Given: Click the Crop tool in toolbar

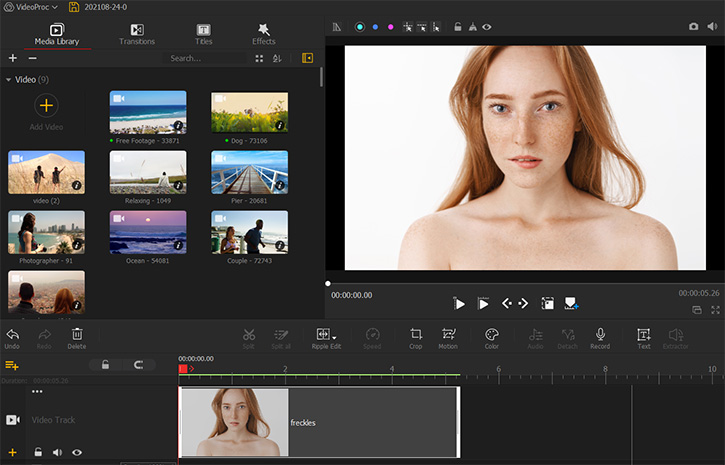Looking at the screenshot, I should (416, 335).
